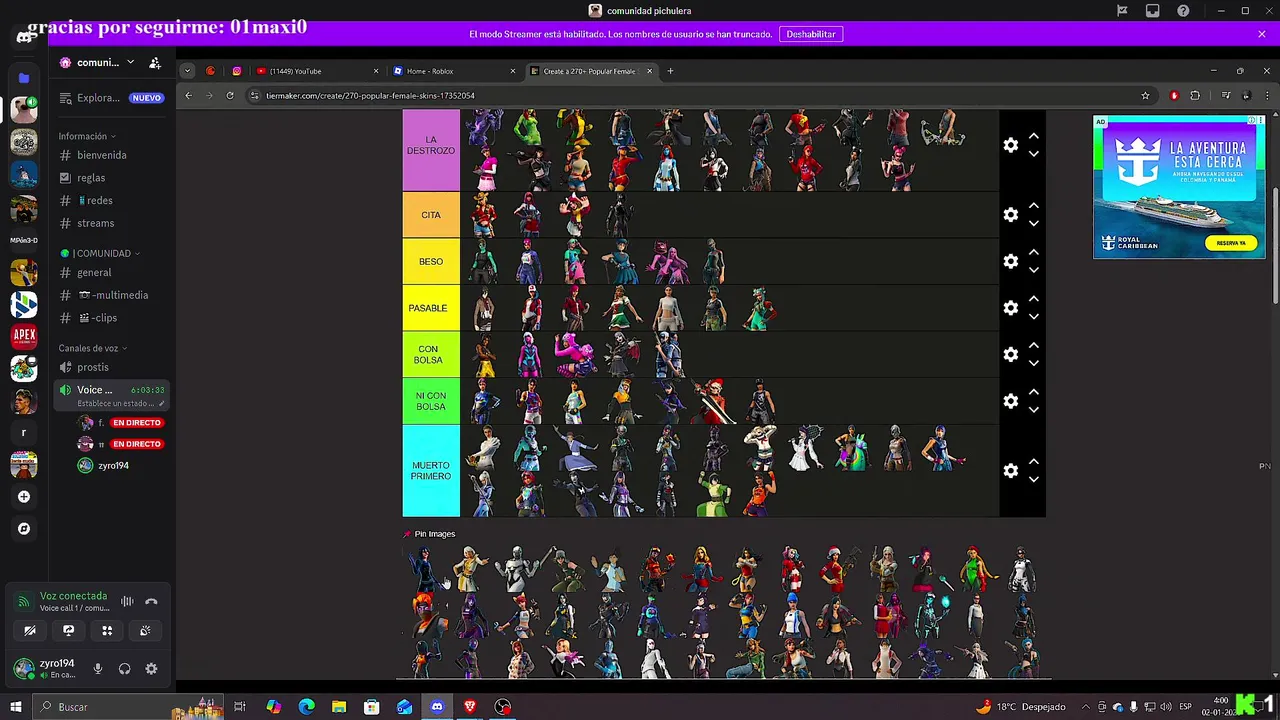Image resolution: width=1280 pixels, height=720 pixels.
Task: Open settings gear for CON BOLSA tier row
Action: point(1011,354)
